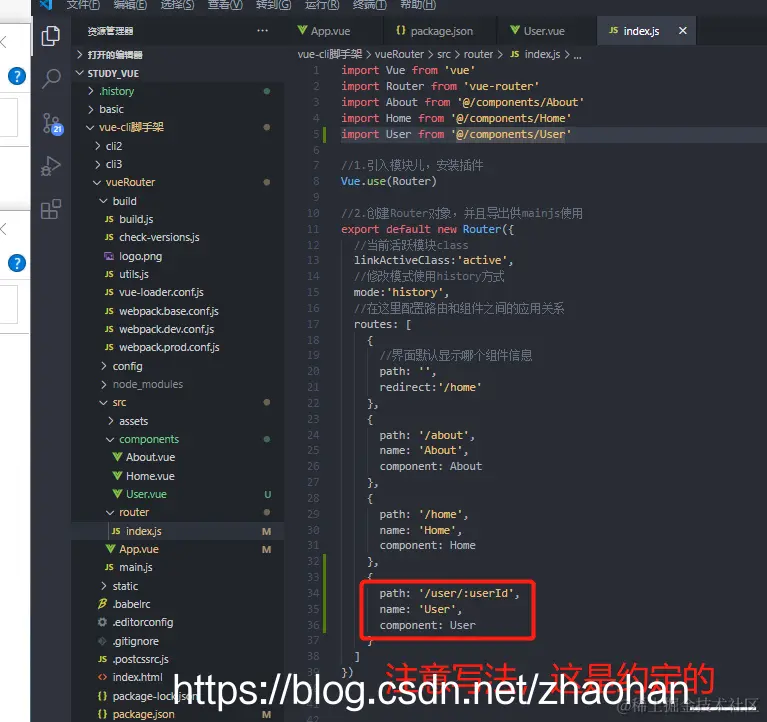The width and height of the screenshot is (767, 722).
Task: Click src in the breadcrumb path
Action: click(x=444, y=54)
